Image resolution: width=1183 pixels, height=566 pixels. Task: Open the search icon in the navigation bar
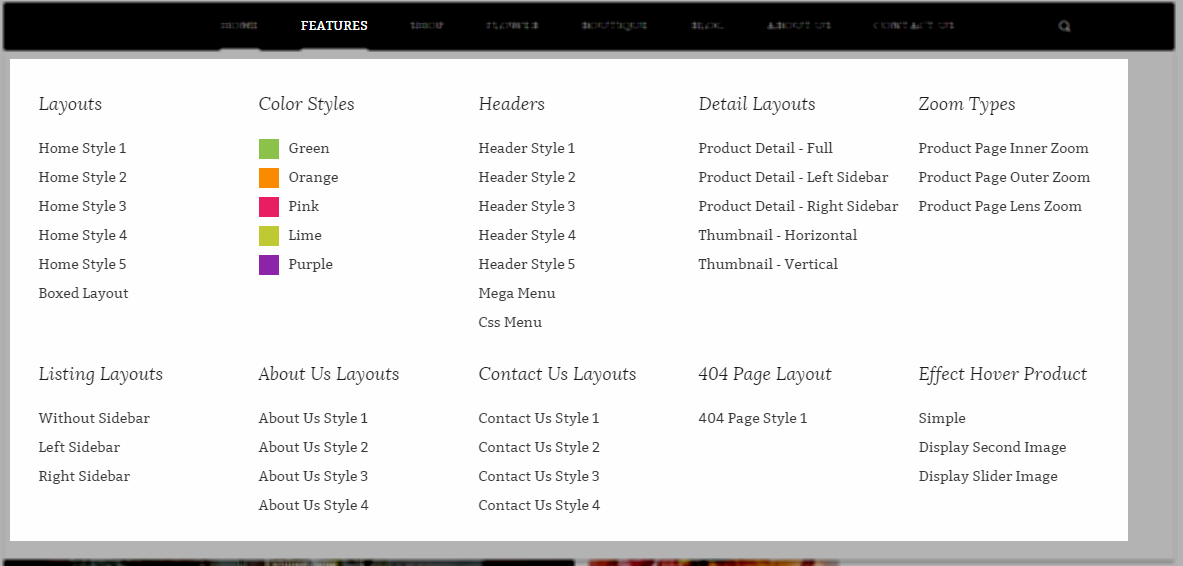(x=1065, y=26)
